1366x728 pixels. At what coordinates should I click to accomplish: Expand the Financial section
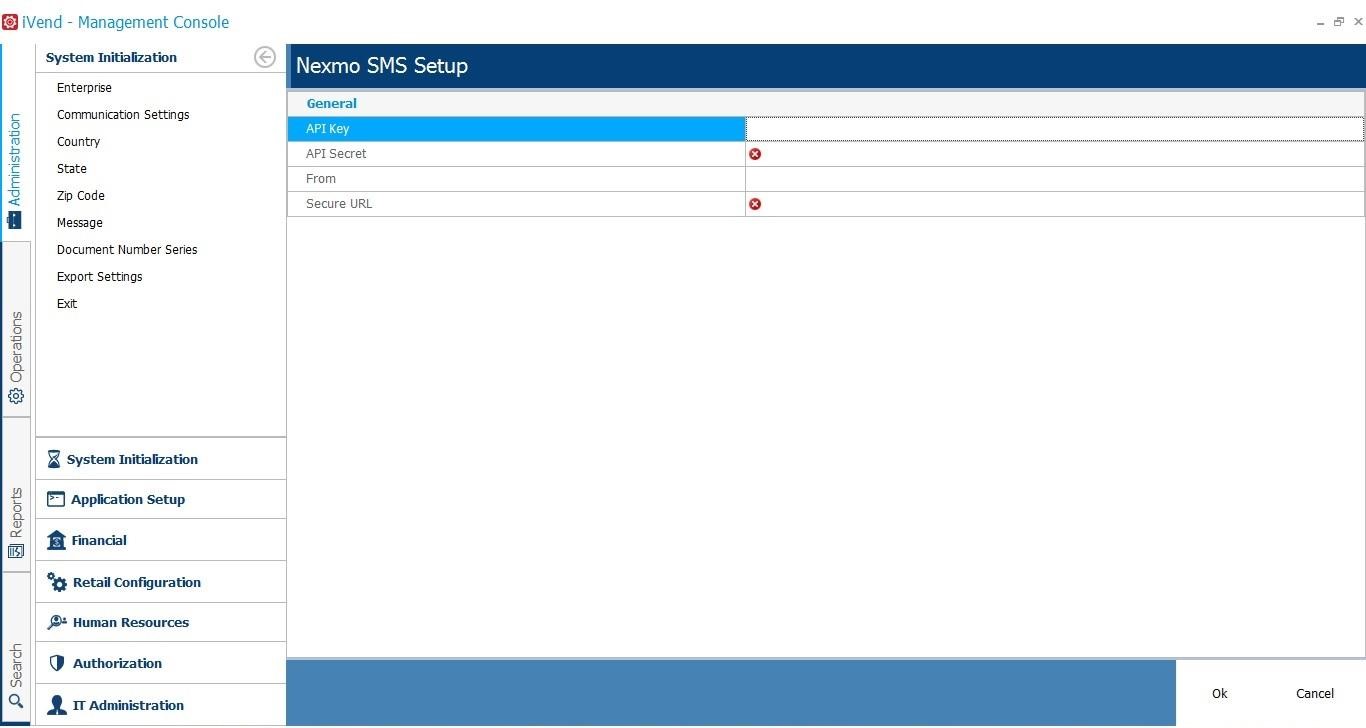point(161,540)
